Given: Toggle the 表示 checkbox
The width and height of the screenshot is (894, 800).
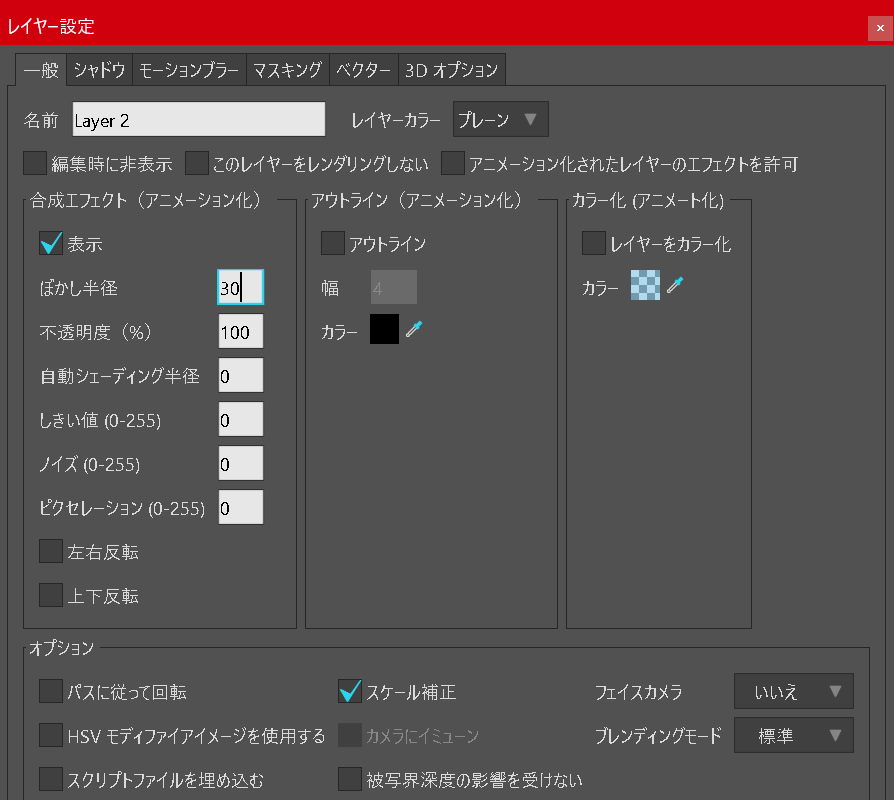Looking at the screenshot, I should (51, 244).
